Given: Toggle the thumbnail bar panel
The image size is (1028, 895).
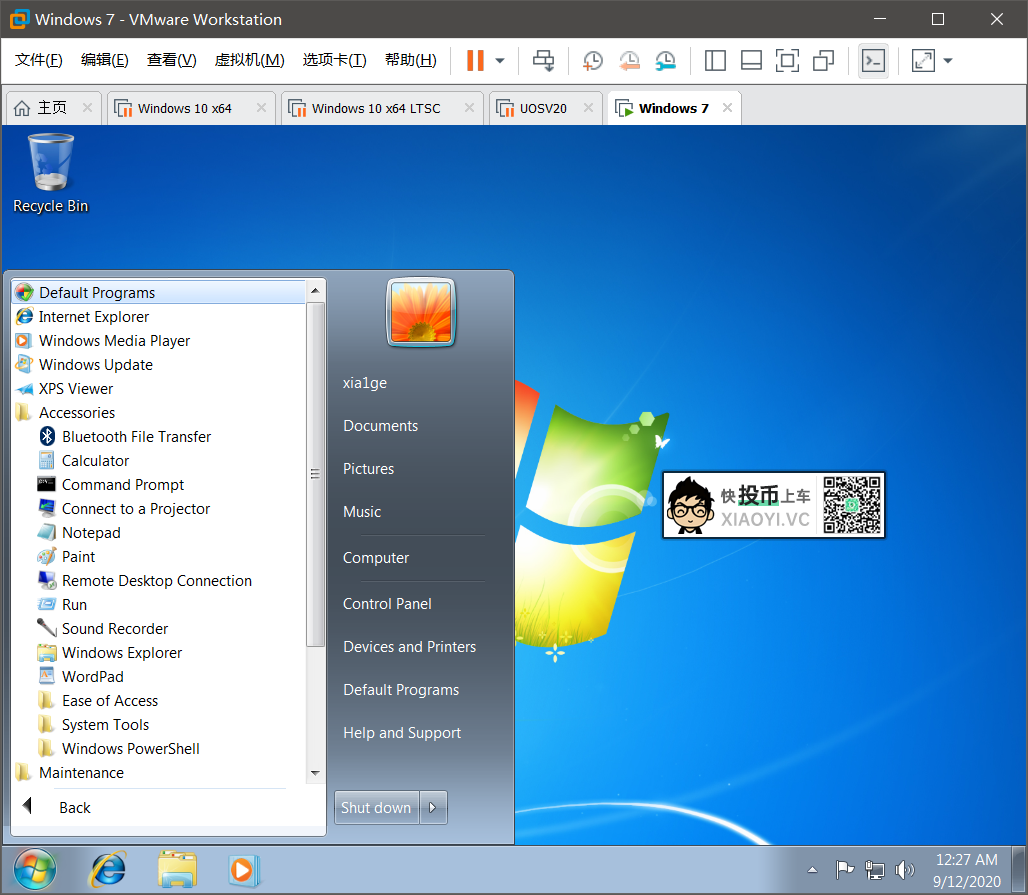Looking at the screenshot, I should pos(751,61).
